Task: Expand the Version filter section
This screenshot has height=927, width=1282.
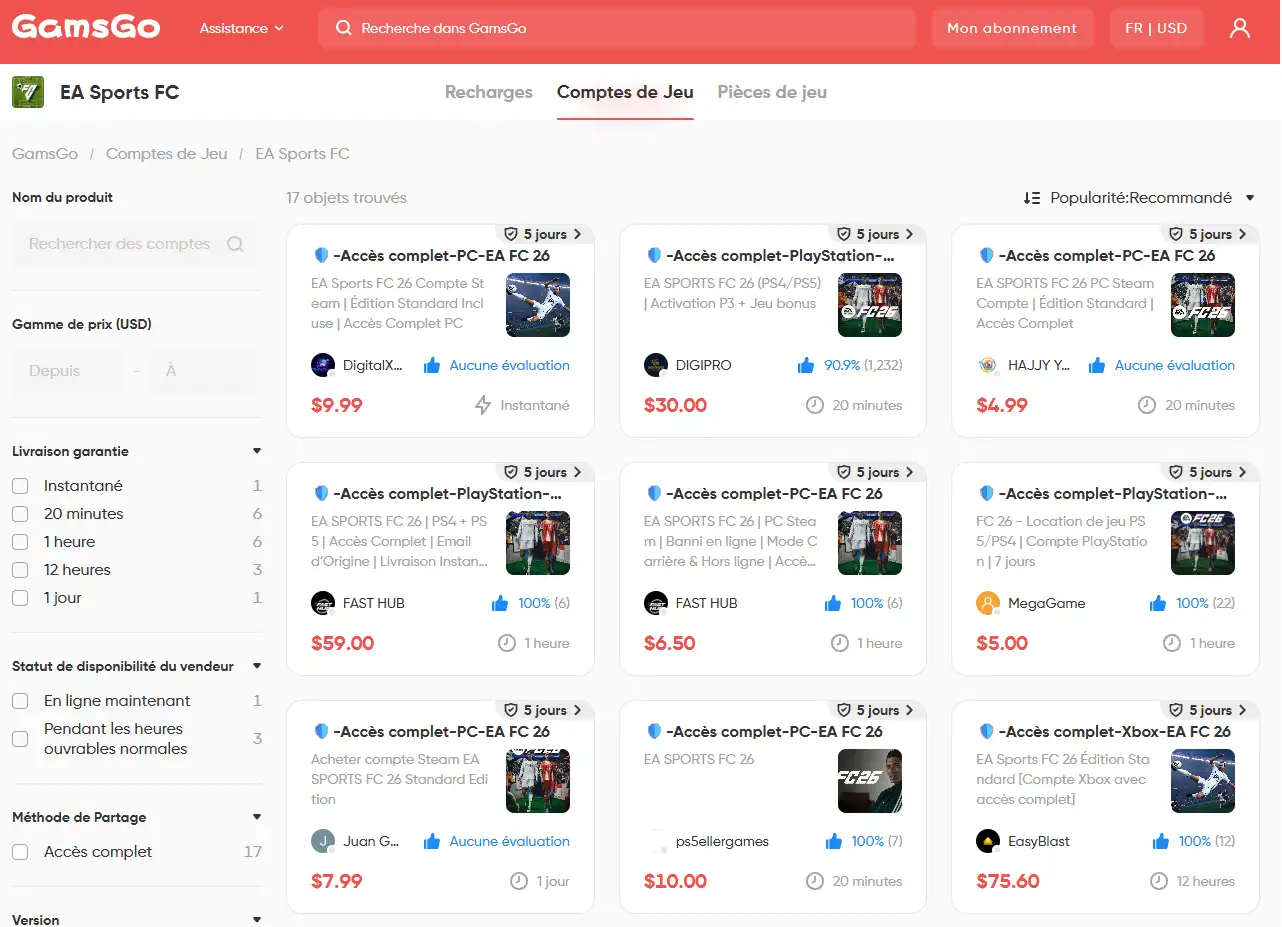Action: [257, 919]
